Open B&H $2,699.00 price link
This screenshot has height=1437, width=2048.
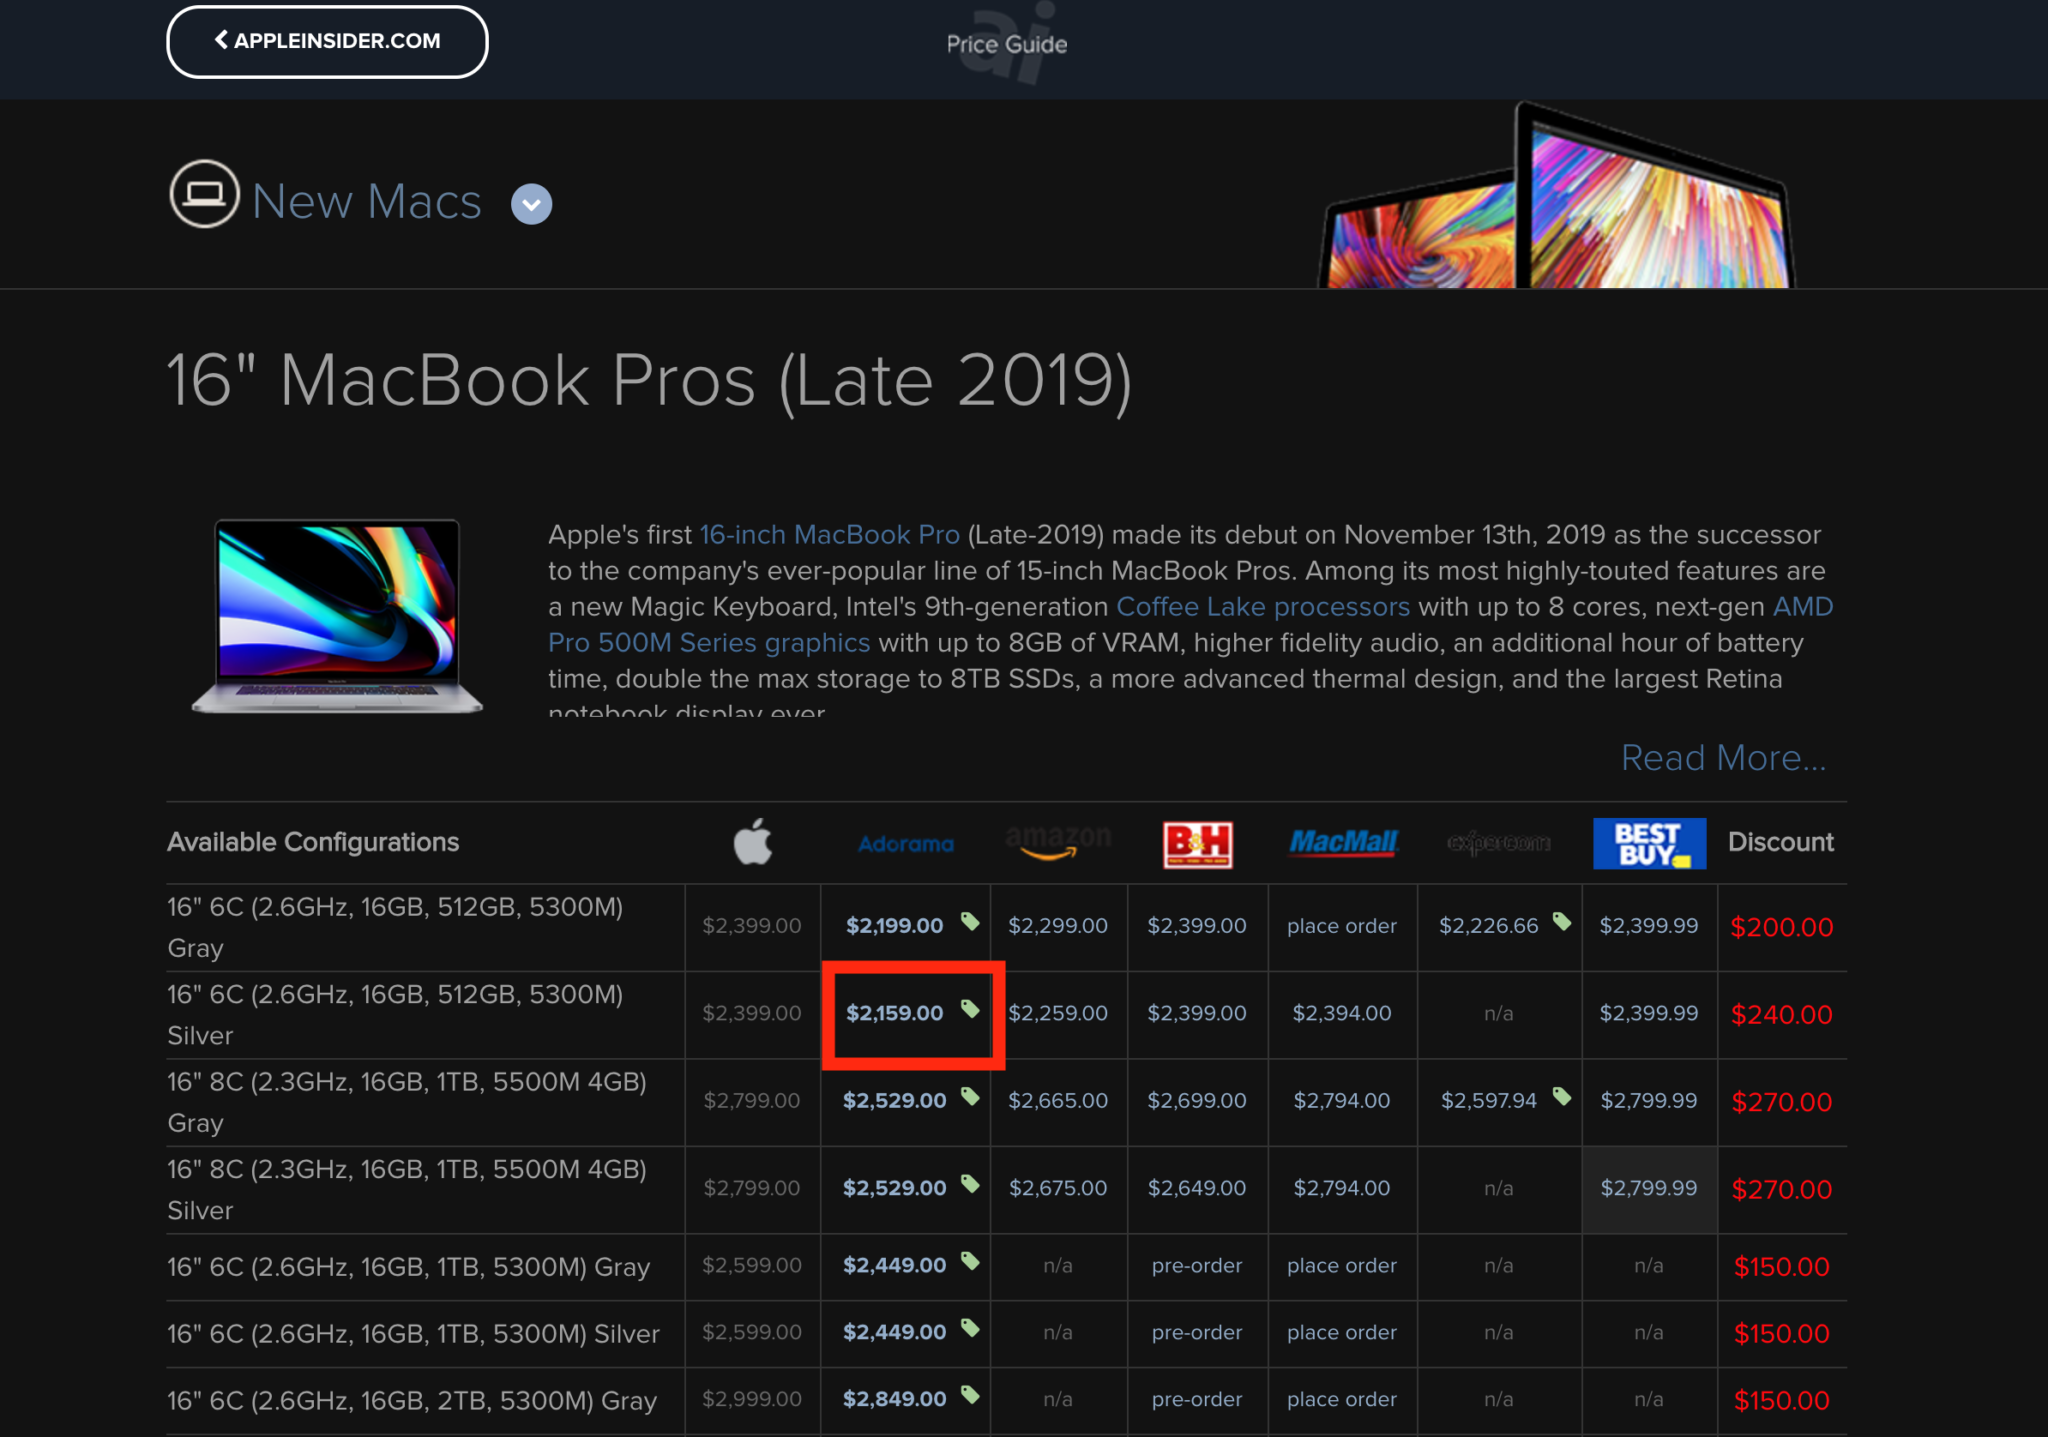(x=1197, y=1101)
